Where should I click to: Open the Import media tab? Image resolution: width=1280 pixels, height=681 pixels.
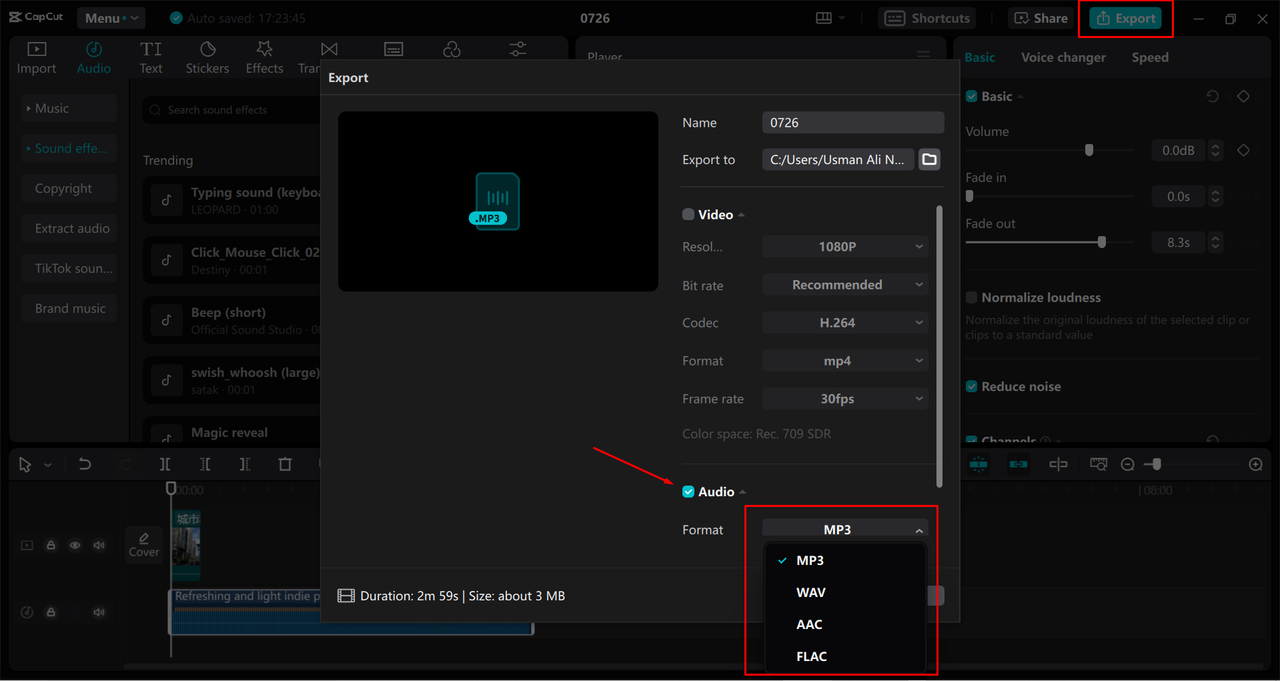pos(36,58)
